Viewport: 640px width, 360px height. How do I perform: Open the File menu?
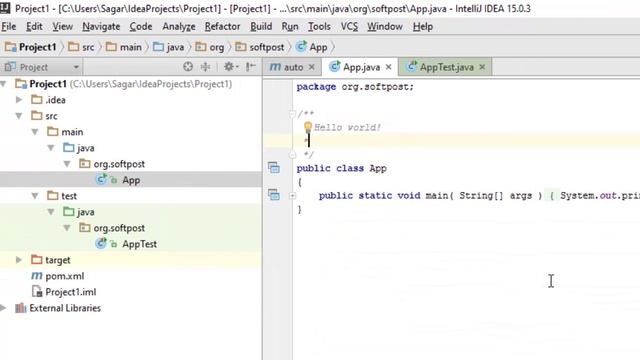(9, 27)
